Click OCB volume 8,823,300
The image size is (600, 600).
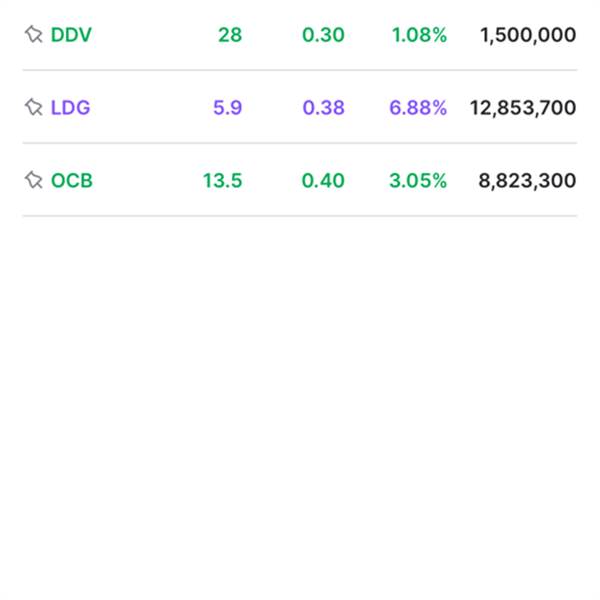coord(527,181)
